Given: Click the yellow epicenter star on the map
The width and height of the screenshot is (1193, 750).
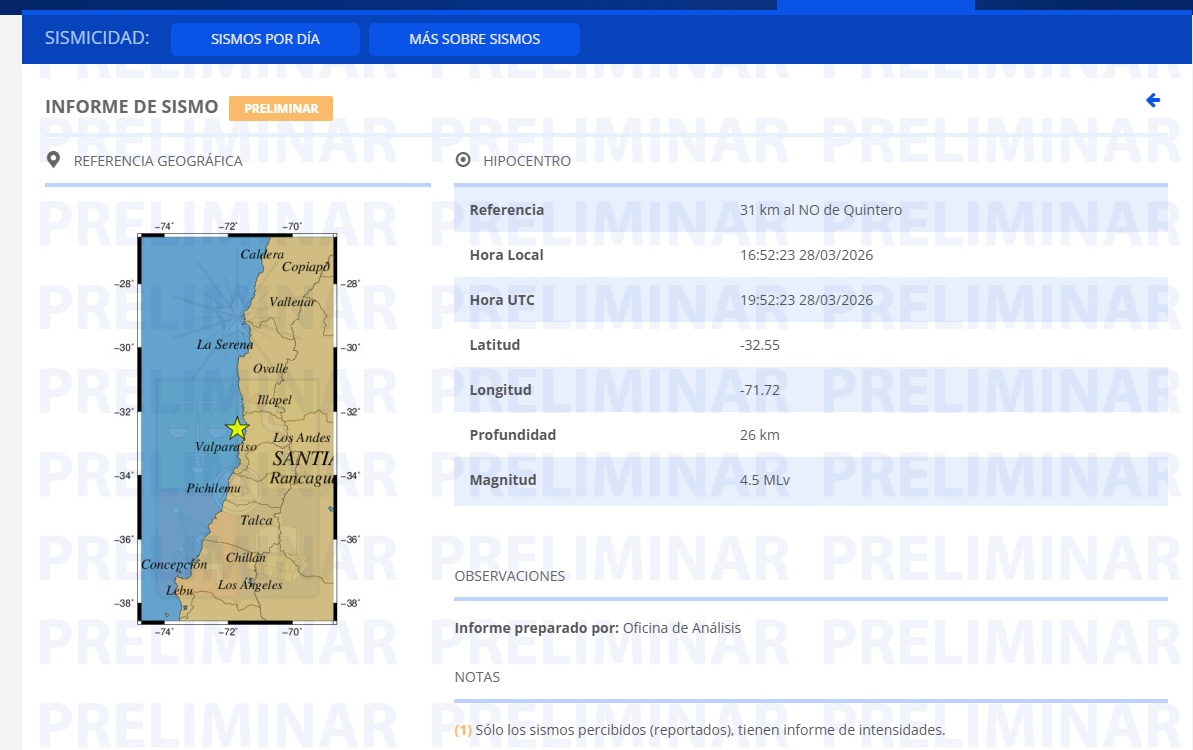Looking at the screenshot, I should click(x=236, y=428).
